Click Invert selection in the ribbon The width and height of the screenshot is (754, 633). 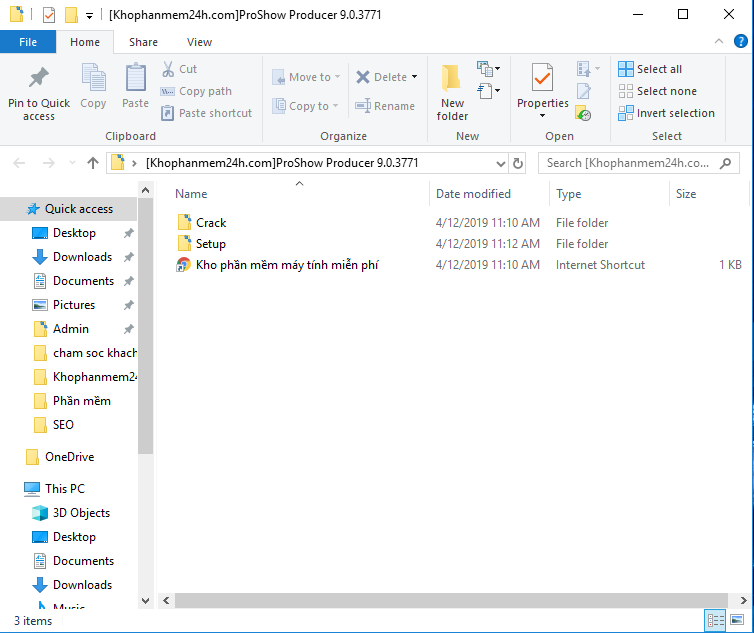(666, 113)
